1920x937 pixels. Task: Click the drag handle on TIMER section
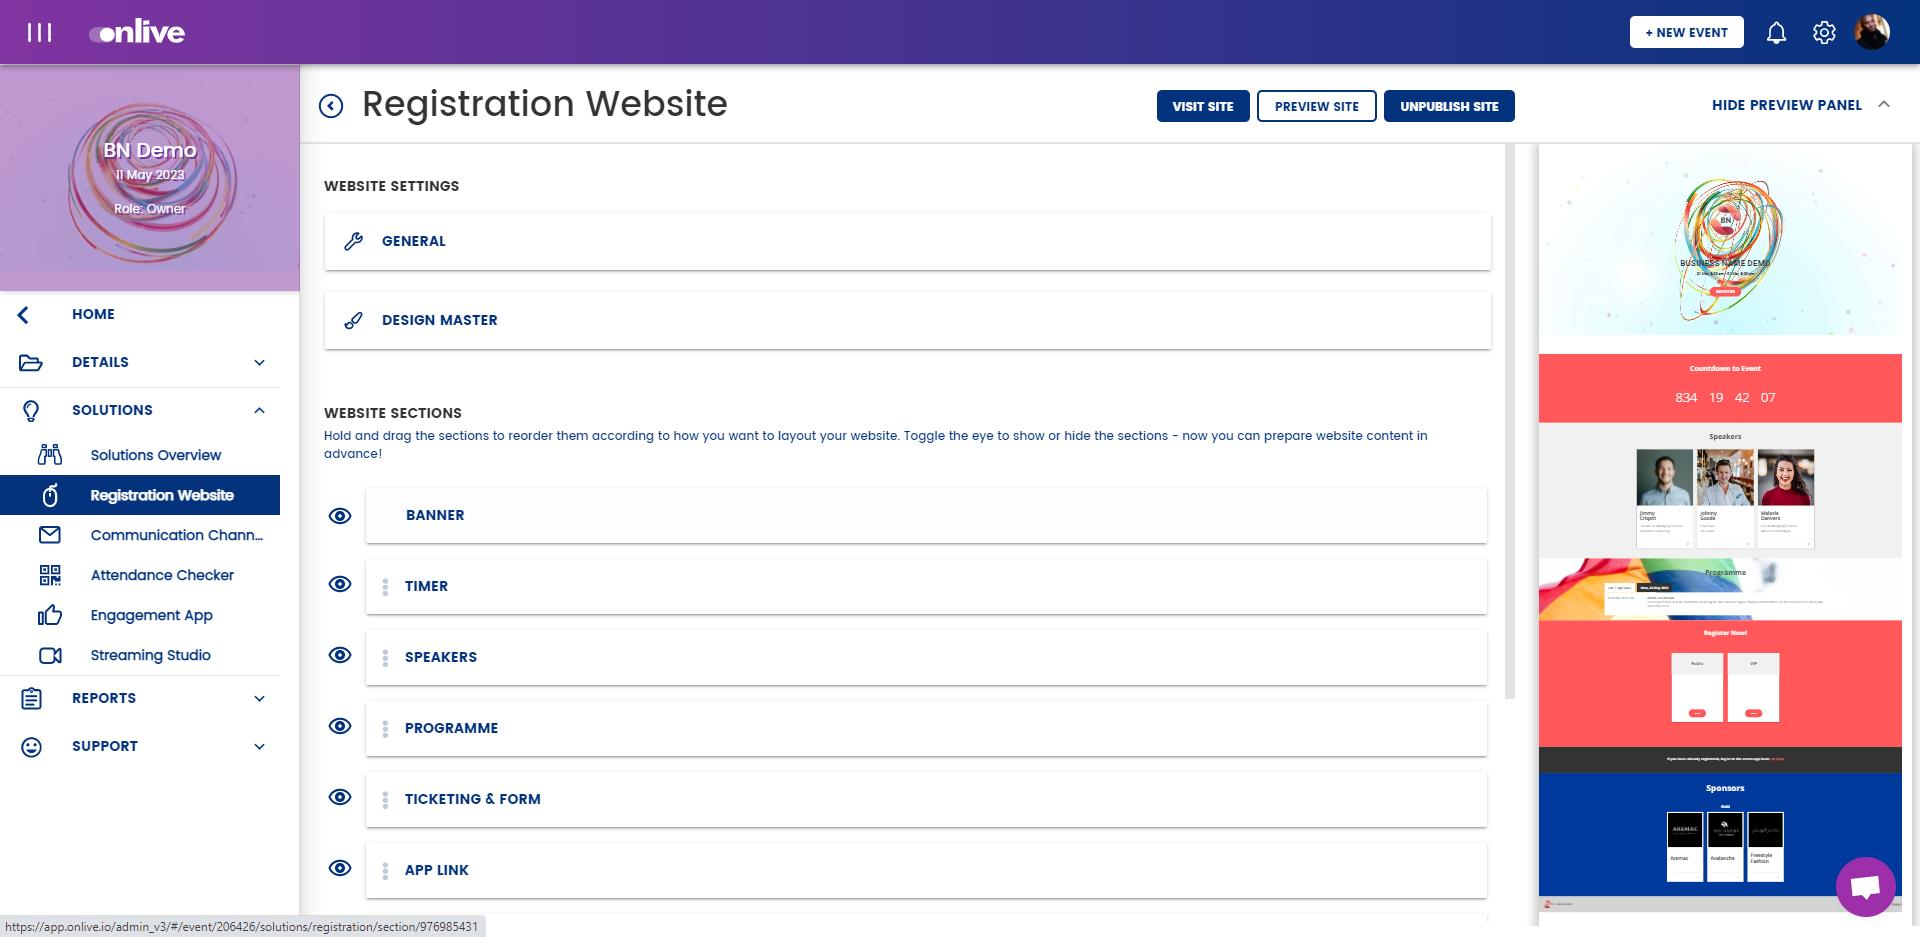[x=385, y=586]
